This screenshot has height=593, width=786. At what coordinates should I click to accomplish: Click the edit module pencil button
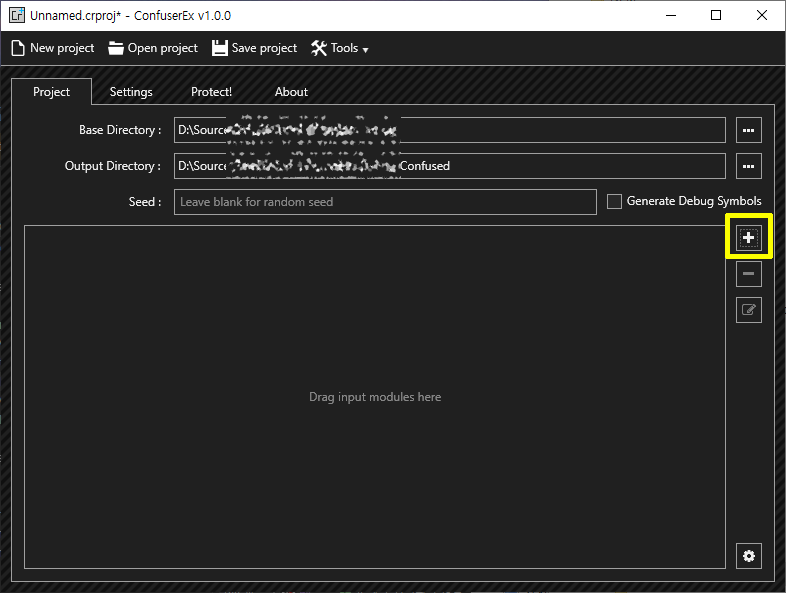pyautogui.click(x=748, y=310)
